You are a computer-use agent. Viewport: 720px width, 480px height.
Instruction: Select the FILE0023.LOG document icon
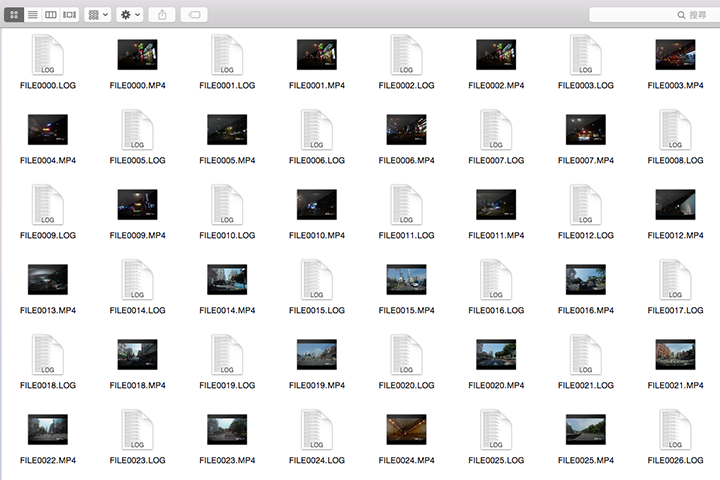[x=137, y=429]
